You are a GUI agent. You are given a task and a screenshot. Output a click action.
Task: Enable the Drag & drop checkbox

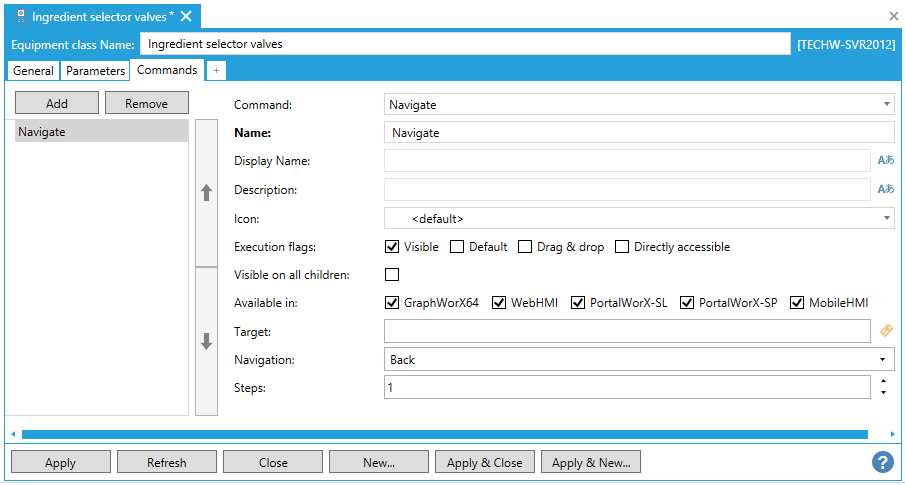coord(525,247)
